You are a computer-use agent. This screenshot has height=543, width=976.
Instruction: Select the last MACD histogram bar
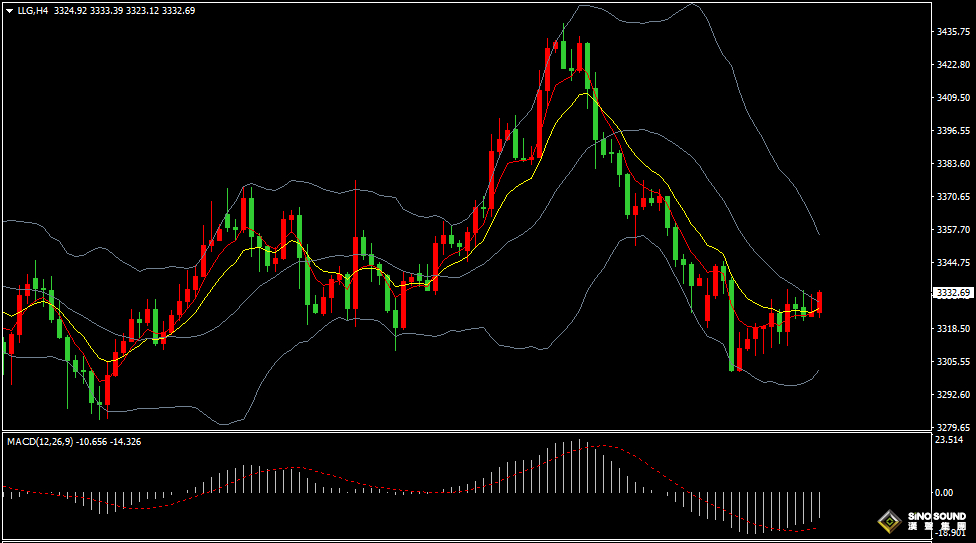(x=820, y=506)
